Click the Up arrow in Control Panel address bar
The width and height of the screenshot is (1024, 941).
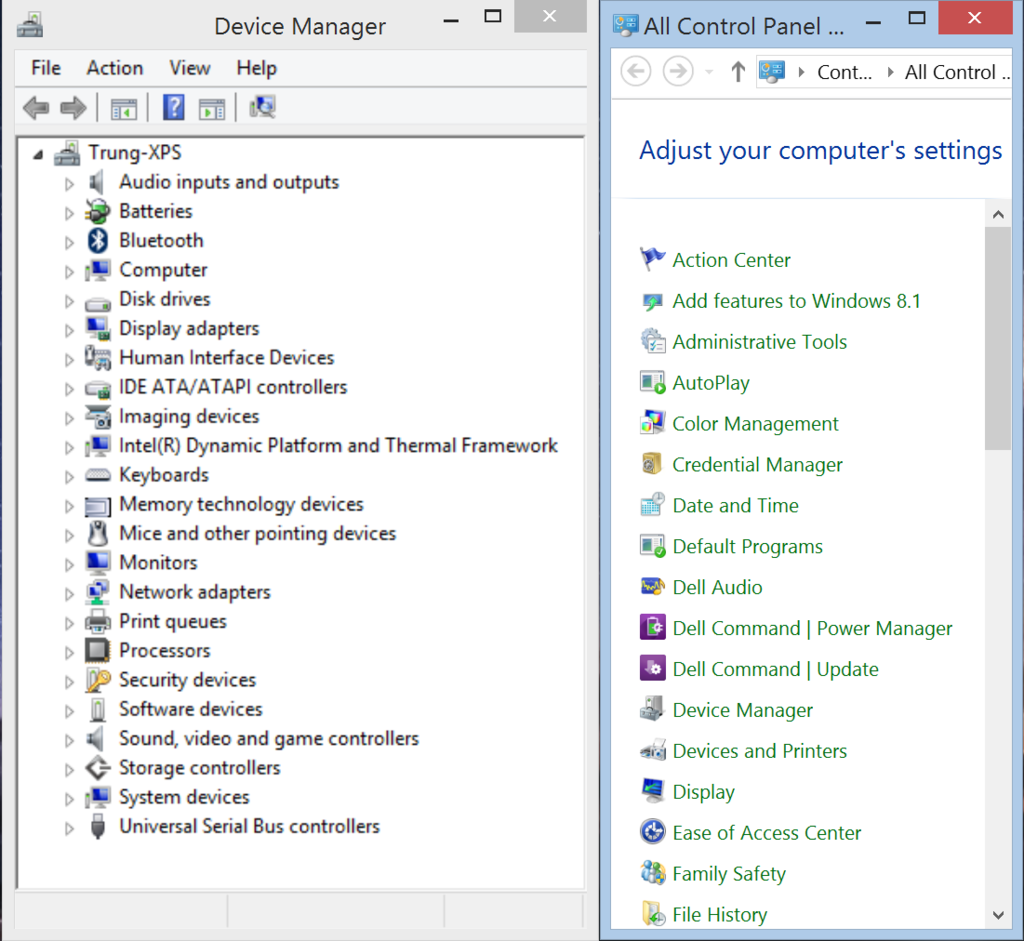click(x=738, y=71)
